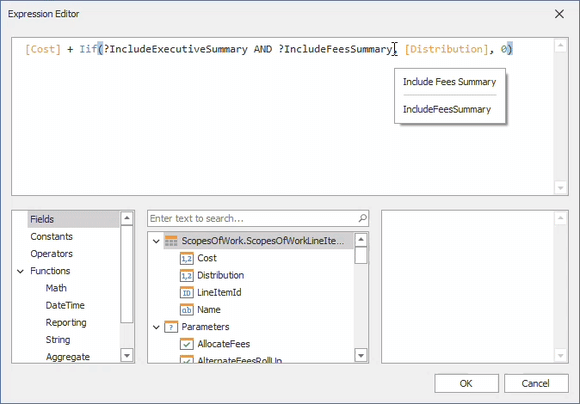The height and width of the screenshot is (404, 580).
Task: Click the AllocateFees checkbox icon
Action: 187,344
